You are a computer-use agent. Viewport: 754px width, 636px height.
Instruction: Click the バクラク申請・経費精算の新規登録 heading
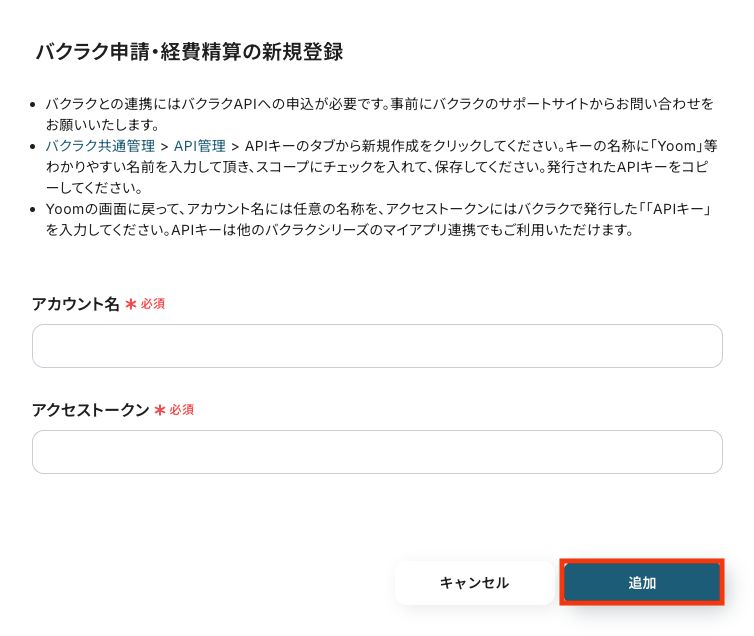(189, 52)
